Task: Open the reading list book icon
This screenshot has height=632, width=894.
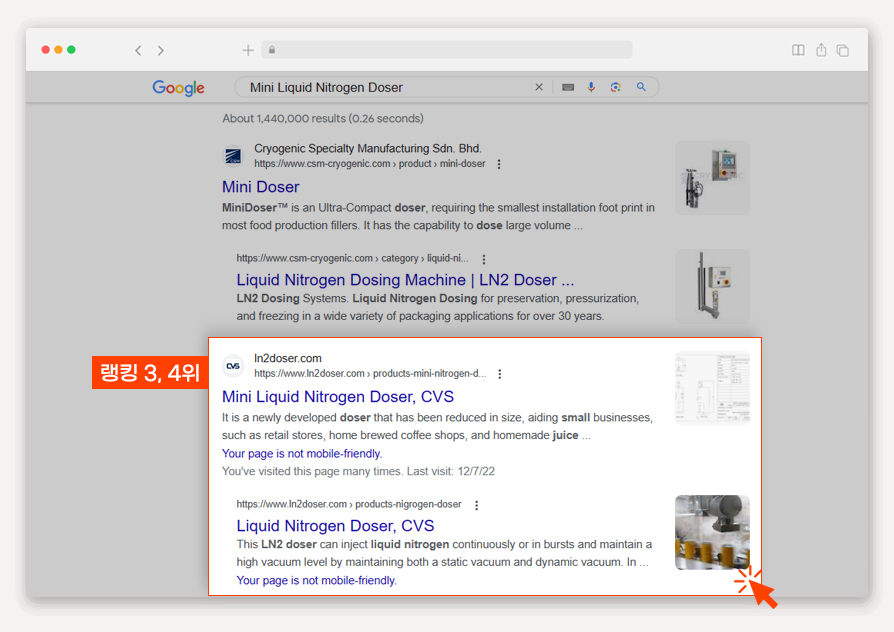Action: (x=798, y=50)
